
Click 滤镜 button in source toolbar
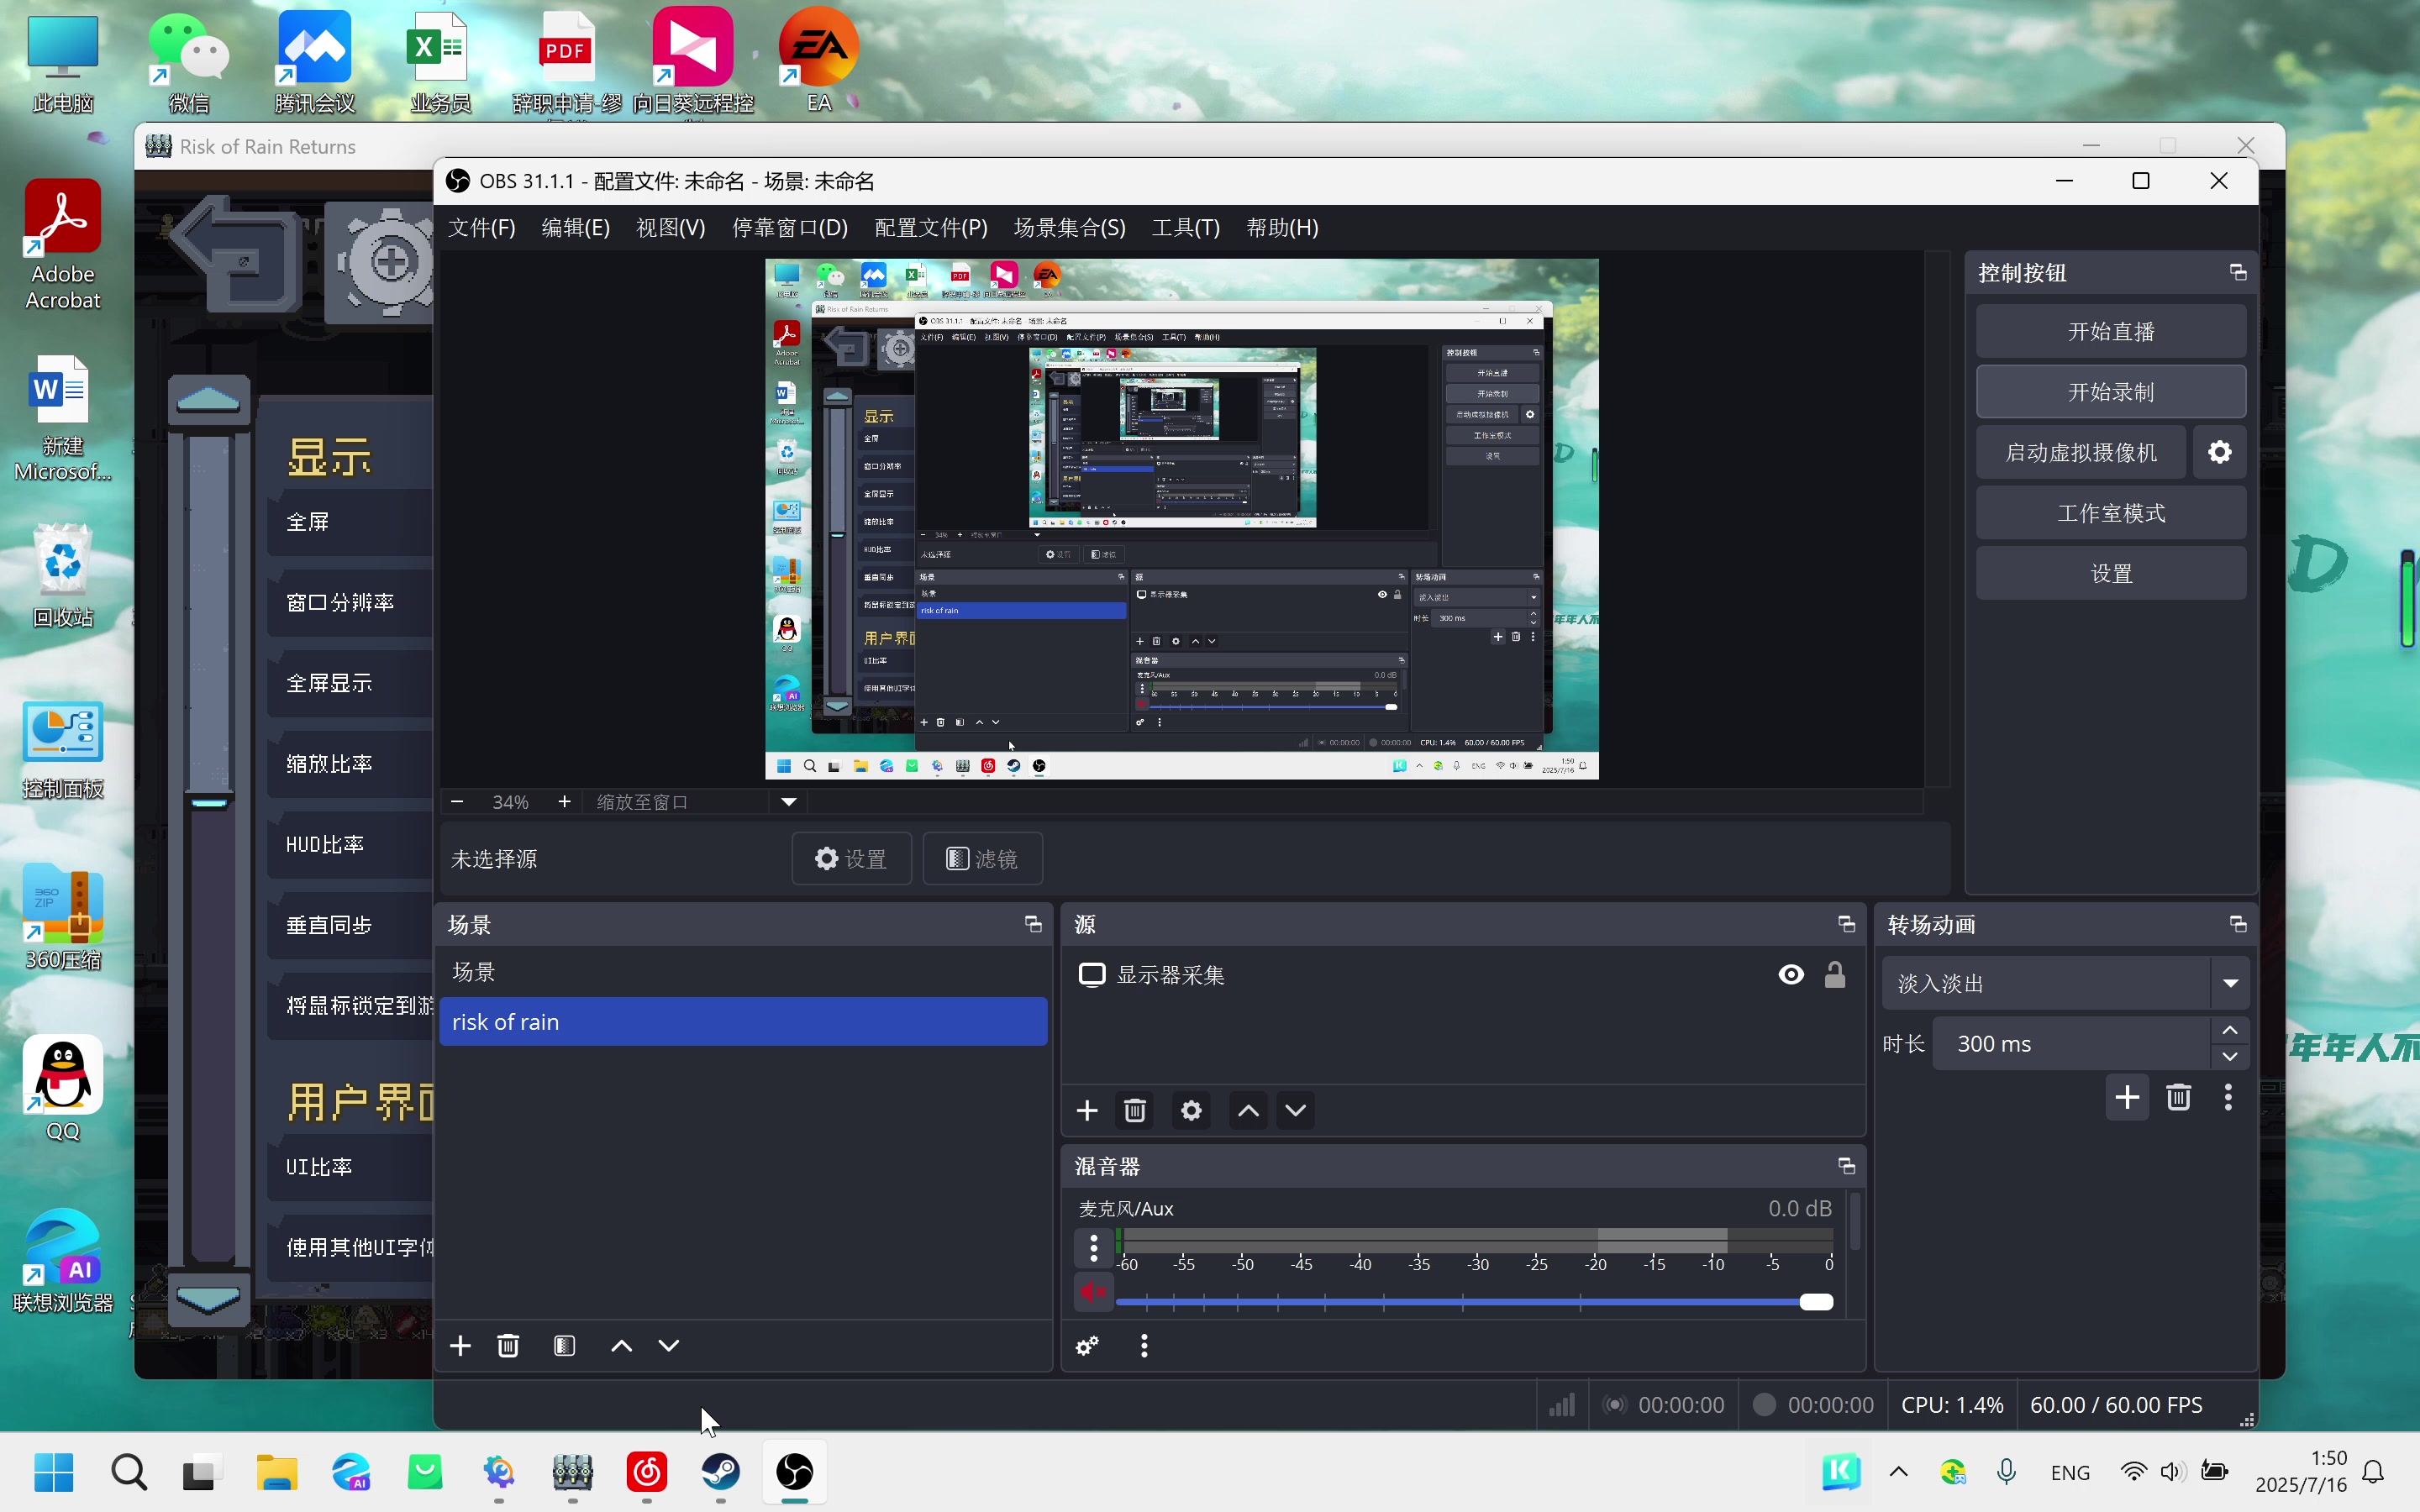click(x=982, y=859)
